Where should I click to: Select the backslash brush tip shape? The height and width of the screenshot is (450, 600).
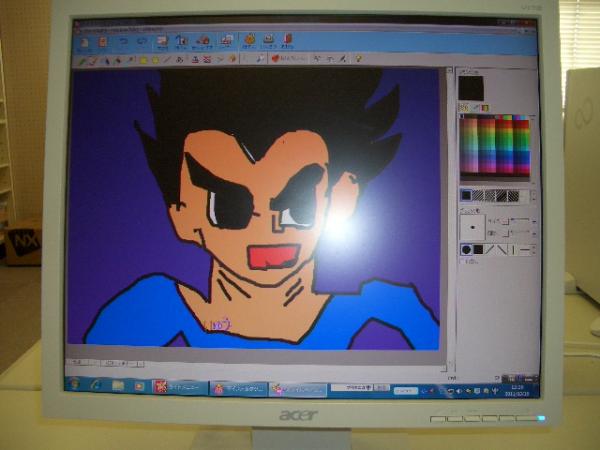click(501, 250)
